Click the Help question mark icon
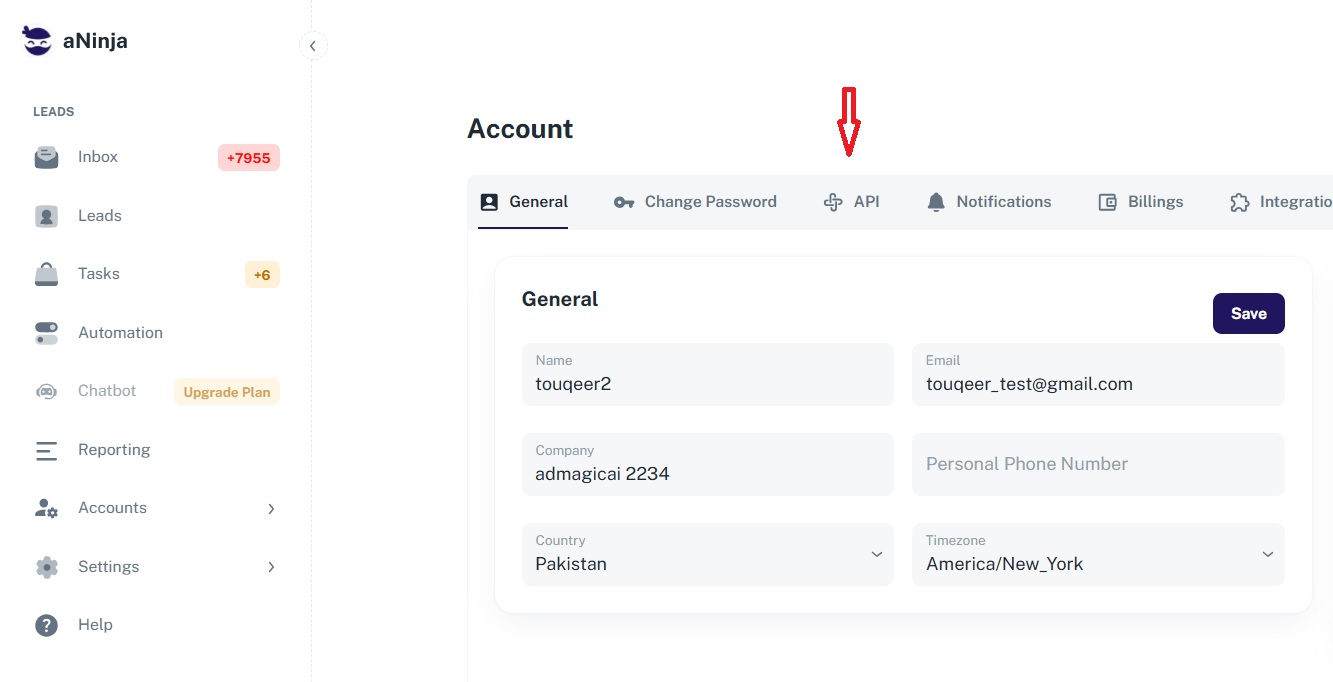1333x682 pixels. [46, 625]
